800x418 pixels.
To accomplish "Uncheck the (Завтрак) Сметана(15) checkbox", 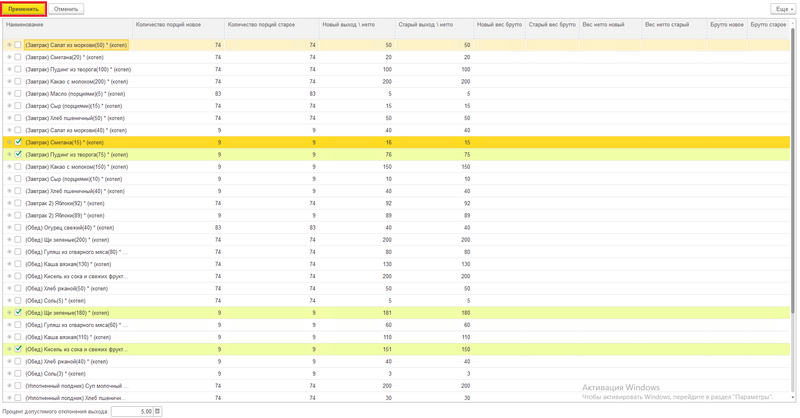I will point(18,142).
